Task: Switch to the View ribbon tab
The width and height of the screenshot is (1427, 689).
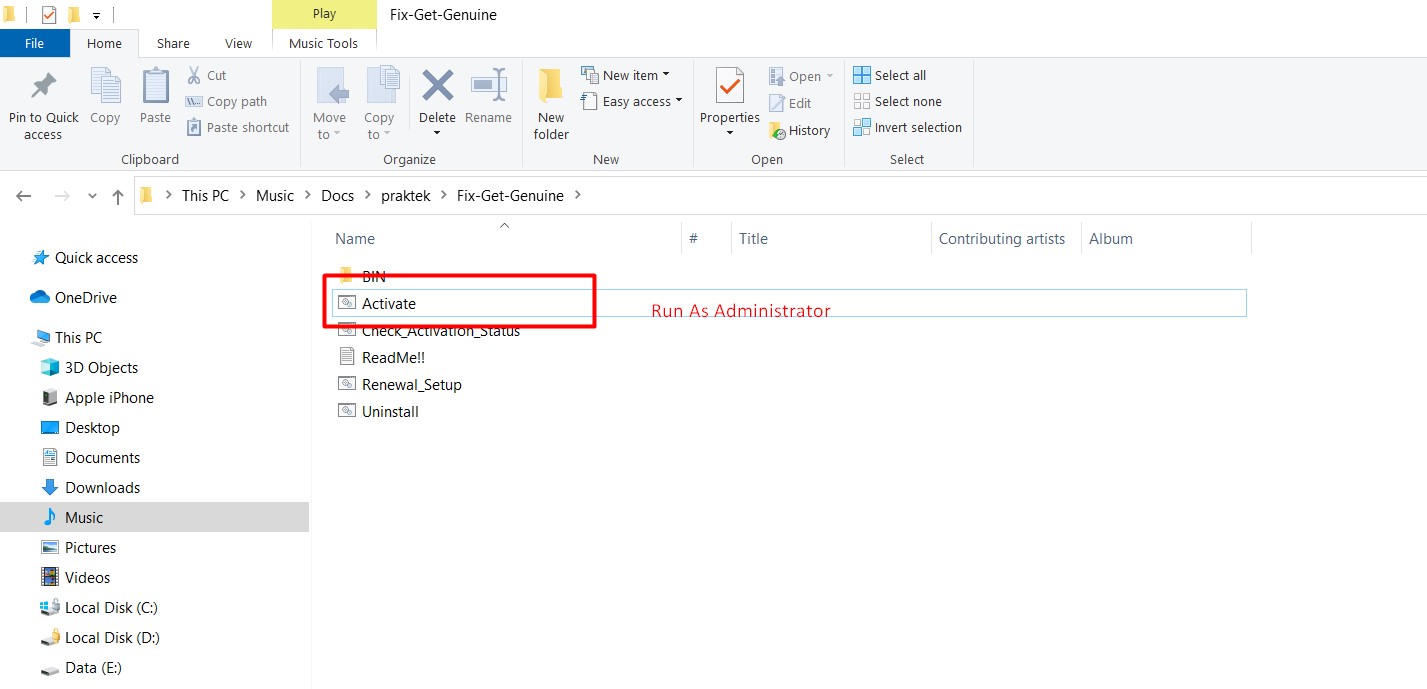Action: tap(238, 43)
